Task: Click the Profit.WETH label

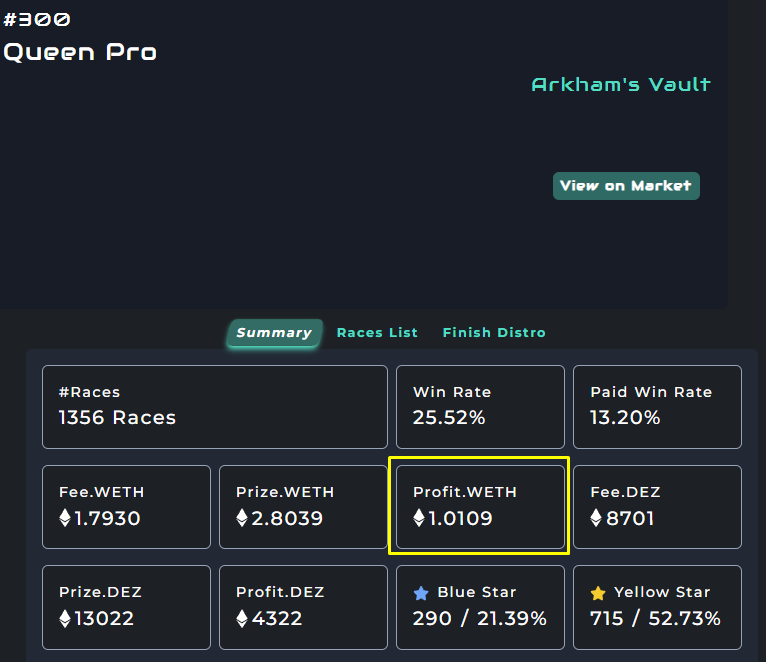Action: [465, 492]
